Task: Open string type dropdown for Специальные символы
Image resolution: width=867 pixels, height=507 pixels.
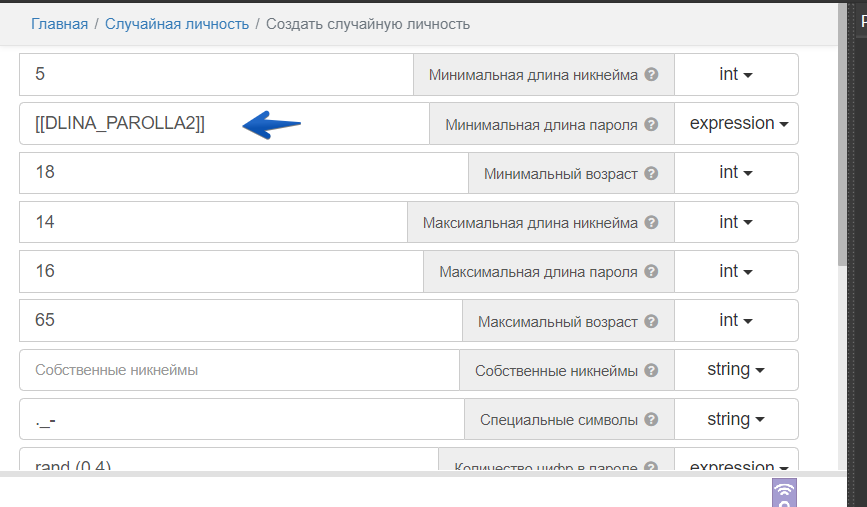Action: click(x=736, y=419)
